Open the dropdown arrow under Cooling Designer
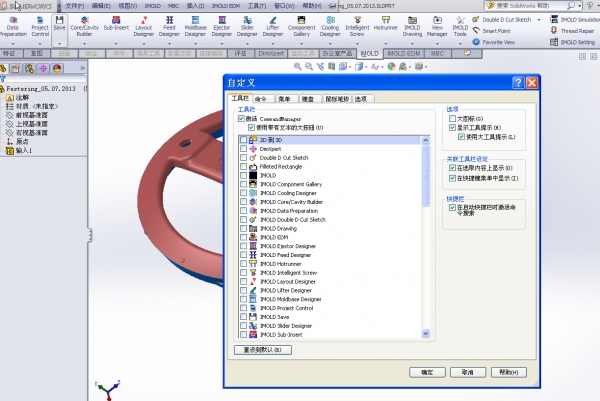Image resolution: width=600 pixels, height=401 pixels. pyautogui.click(x=330, y=44)
